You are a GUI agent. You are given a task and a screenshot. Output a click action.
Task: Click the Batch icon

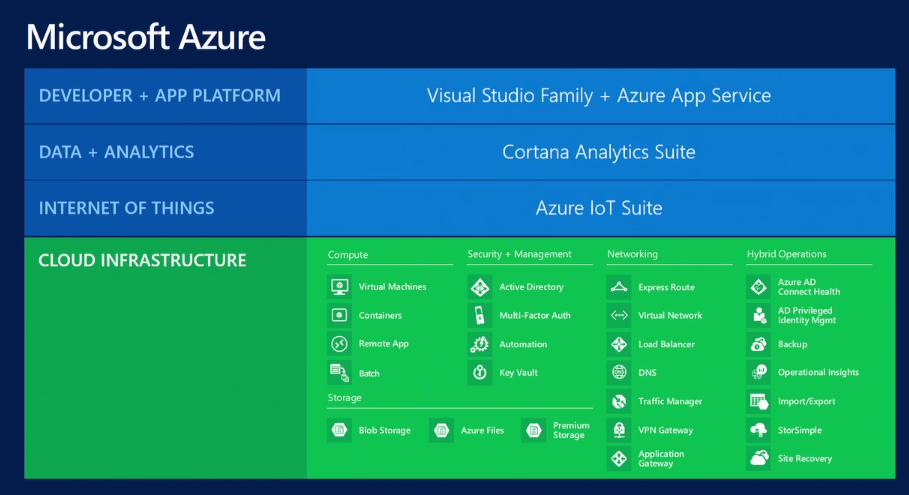(x=339, y=373)
